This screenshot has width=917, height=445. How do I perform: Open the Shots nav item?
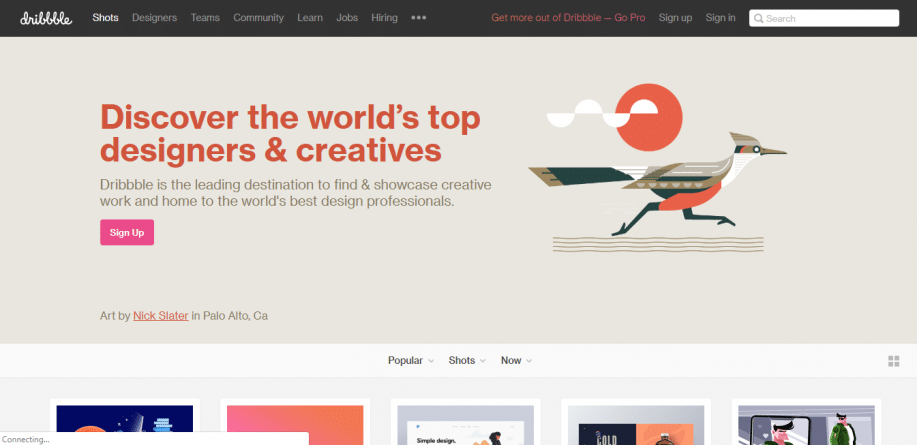pos(105,18)
